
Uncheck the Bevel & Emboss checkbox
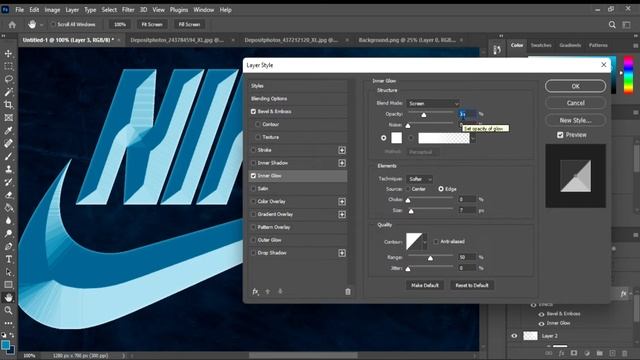coord(253,111)
